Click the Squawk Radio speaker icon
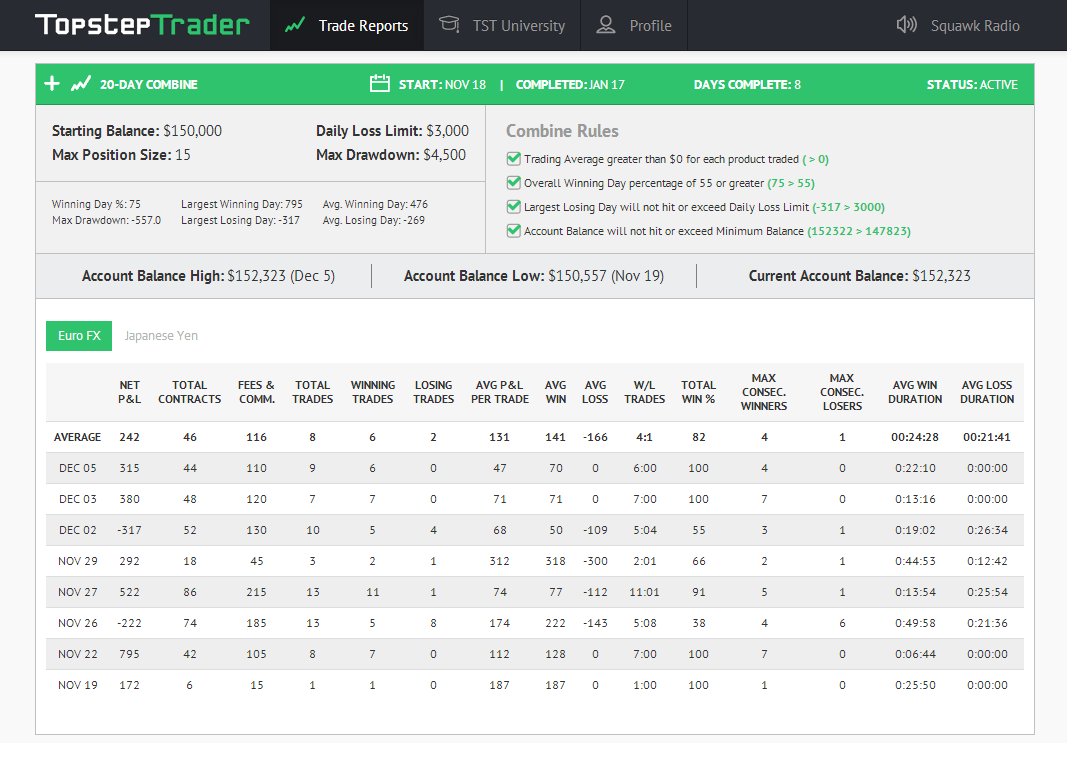Viewport: 1067px width, 759px height. point(906,25)
